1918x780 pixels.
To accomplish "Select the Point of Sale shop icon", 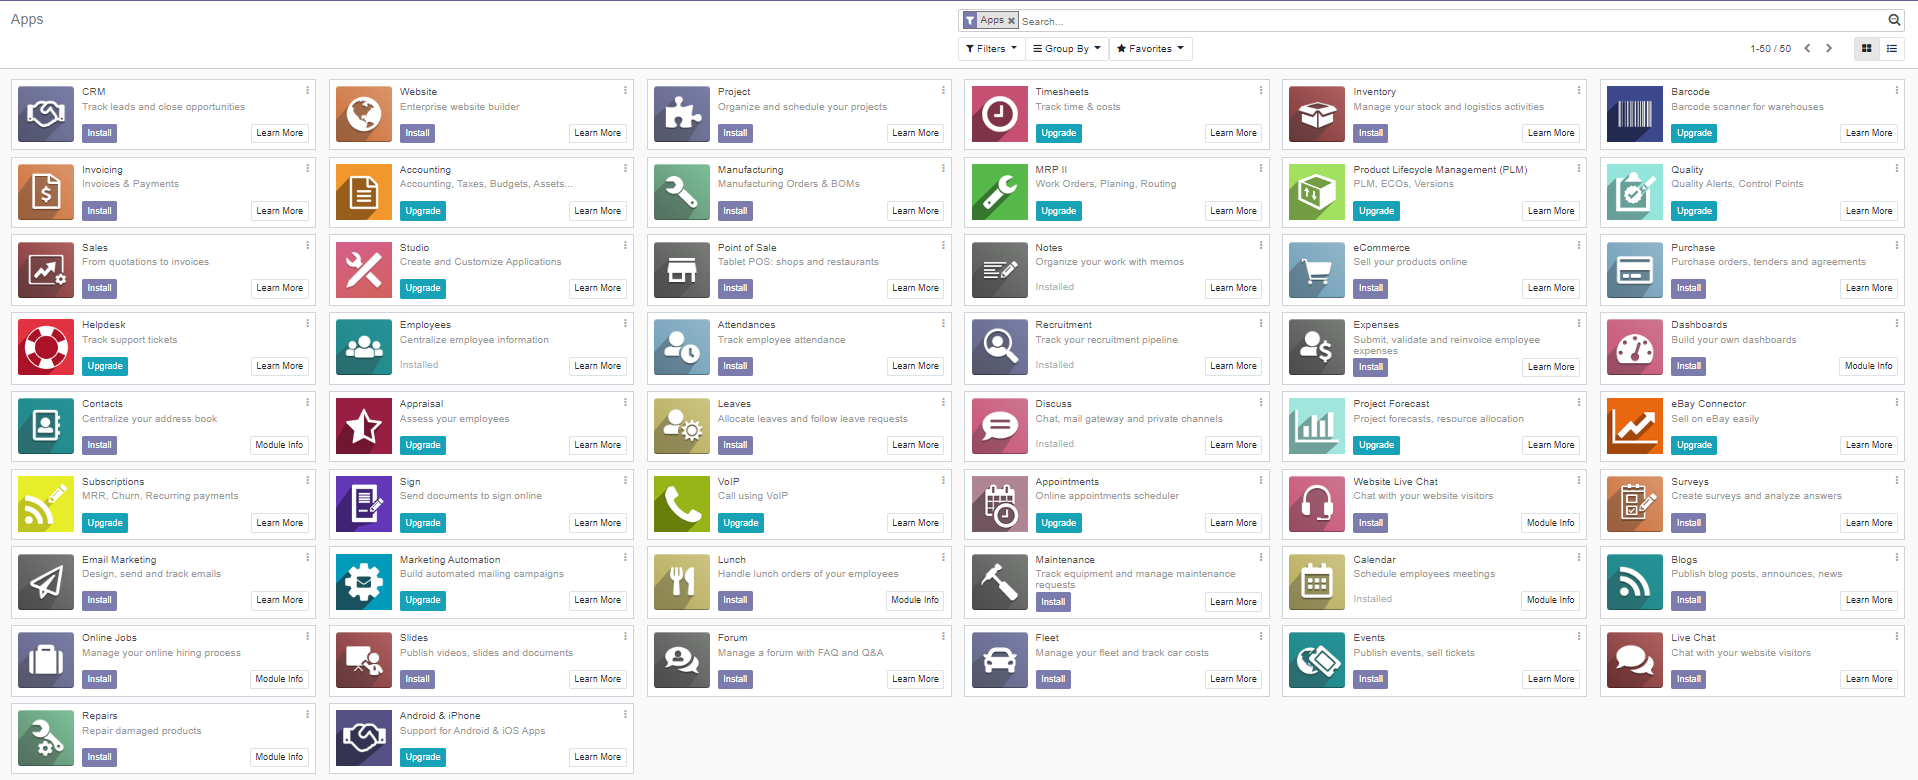I will tap(682, 270).
